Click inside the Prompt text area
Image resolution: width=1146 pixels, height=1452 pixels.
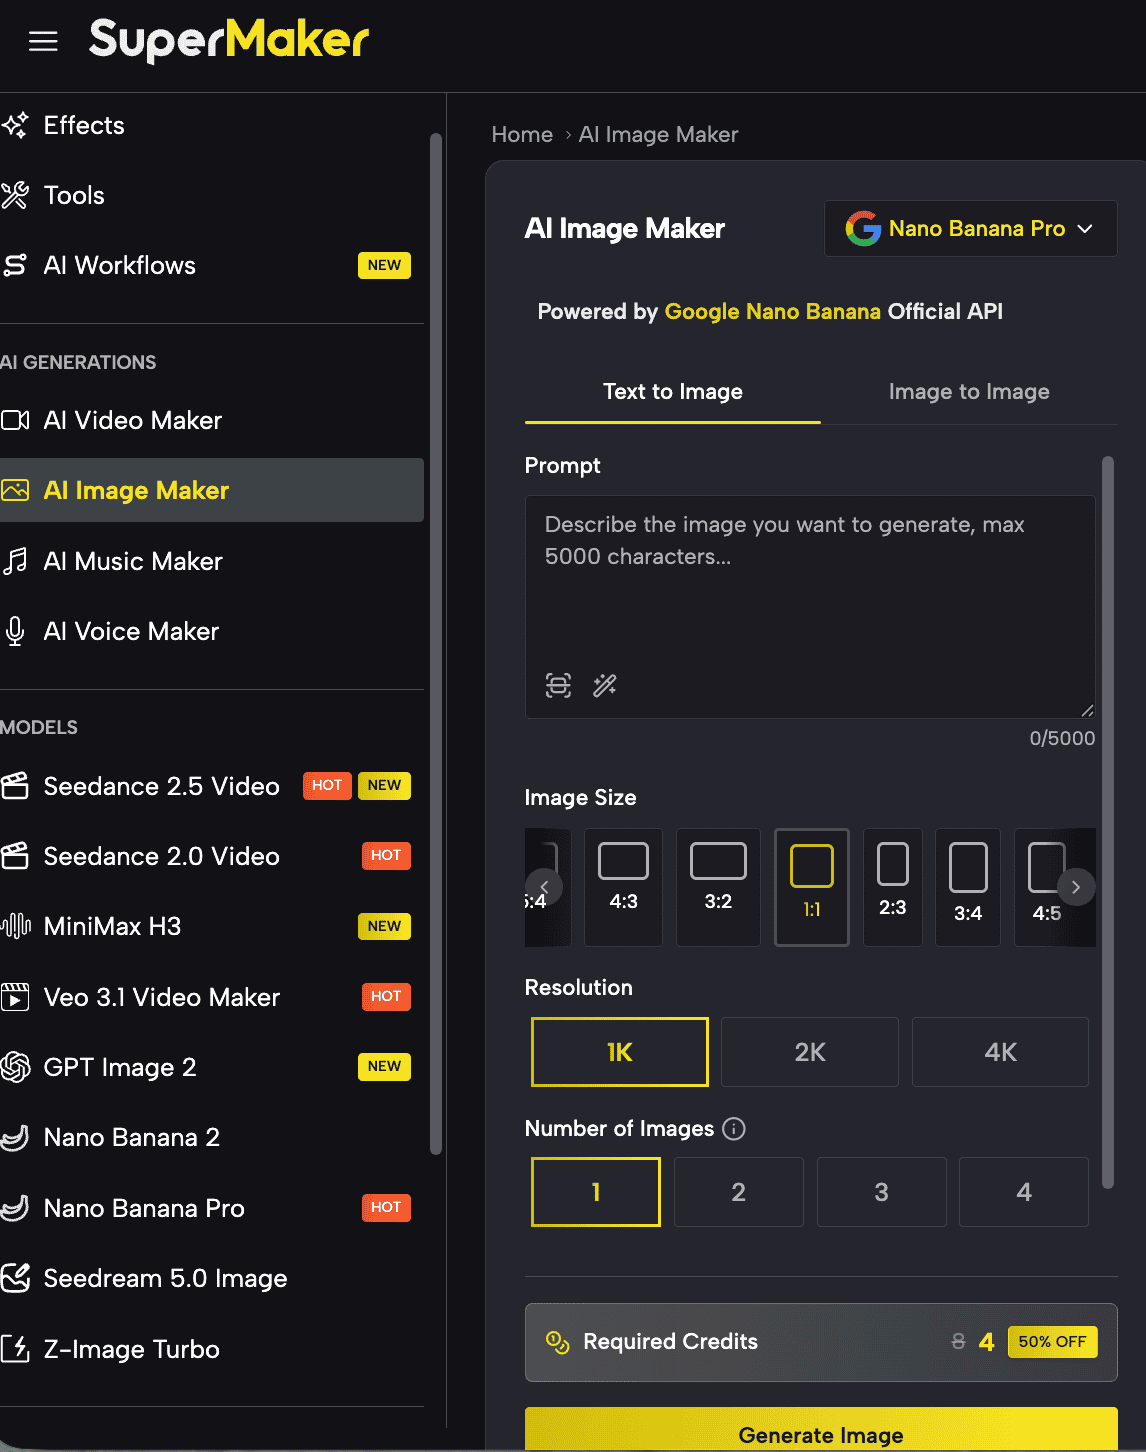810,606
